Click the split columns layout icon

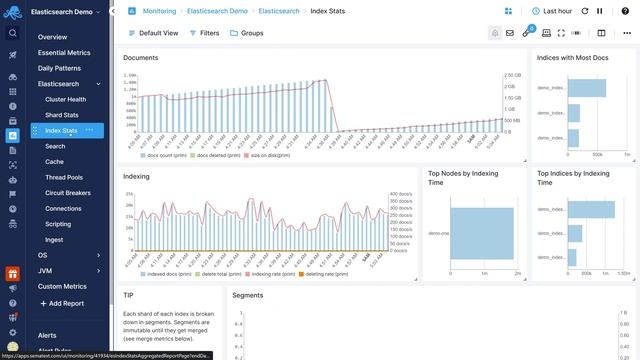click(x=601, y=33)
